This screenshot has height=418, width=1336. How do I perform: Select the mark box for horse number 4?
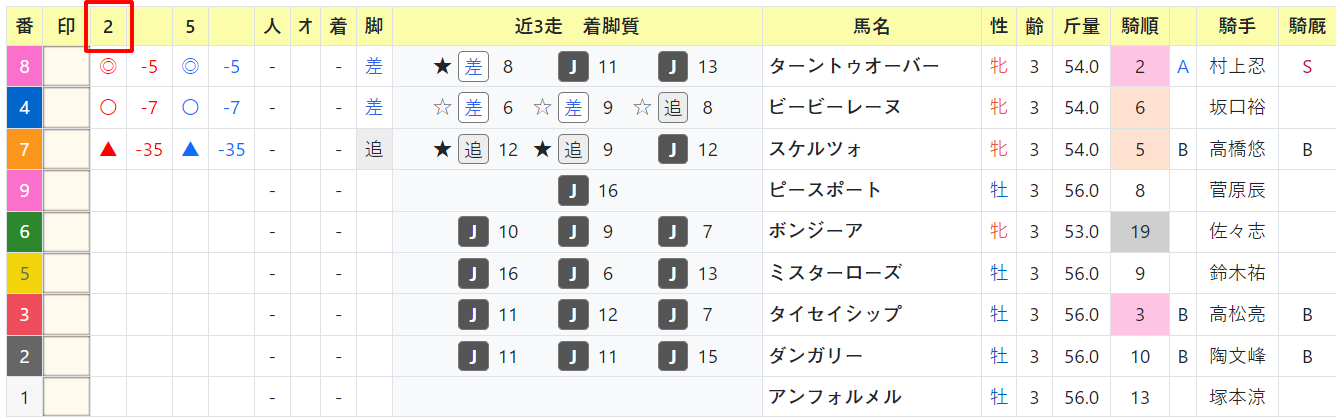pyautogui.click(x=67, y=108)
